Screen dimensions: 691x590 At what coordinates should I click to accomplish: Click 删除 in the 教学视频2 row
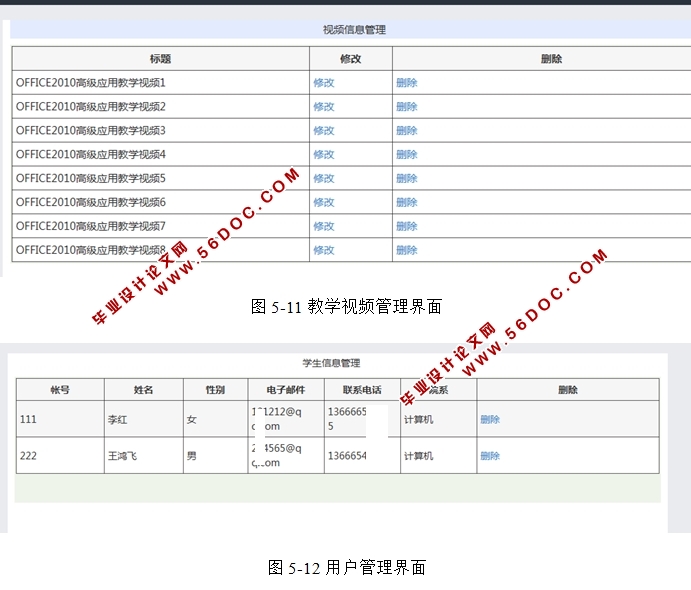406,107
